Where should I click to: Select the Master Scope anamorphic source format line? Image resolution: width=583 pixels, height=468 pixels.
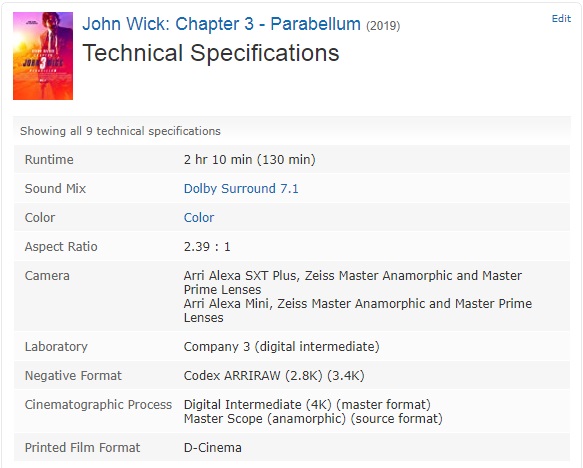[x=313, y=419]
